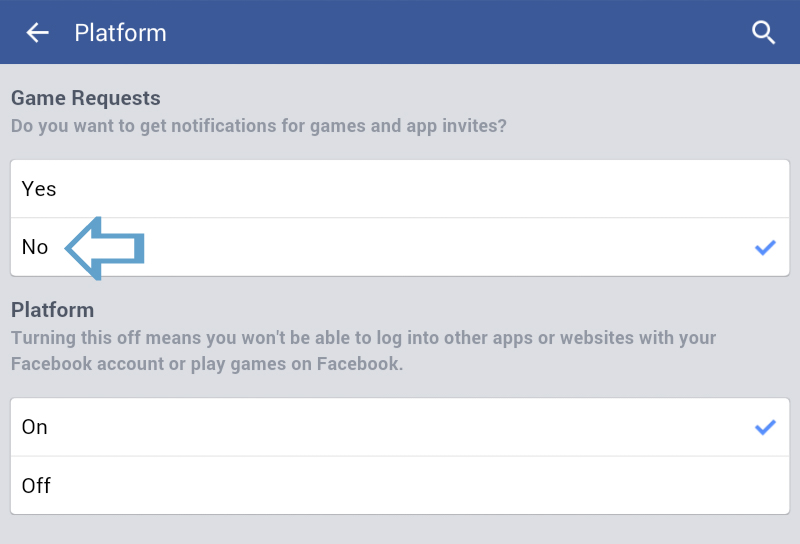The width and height of the screenshot is (800, 544).
Task: Click the blue checkmark beside No
Action: [765, 247]
